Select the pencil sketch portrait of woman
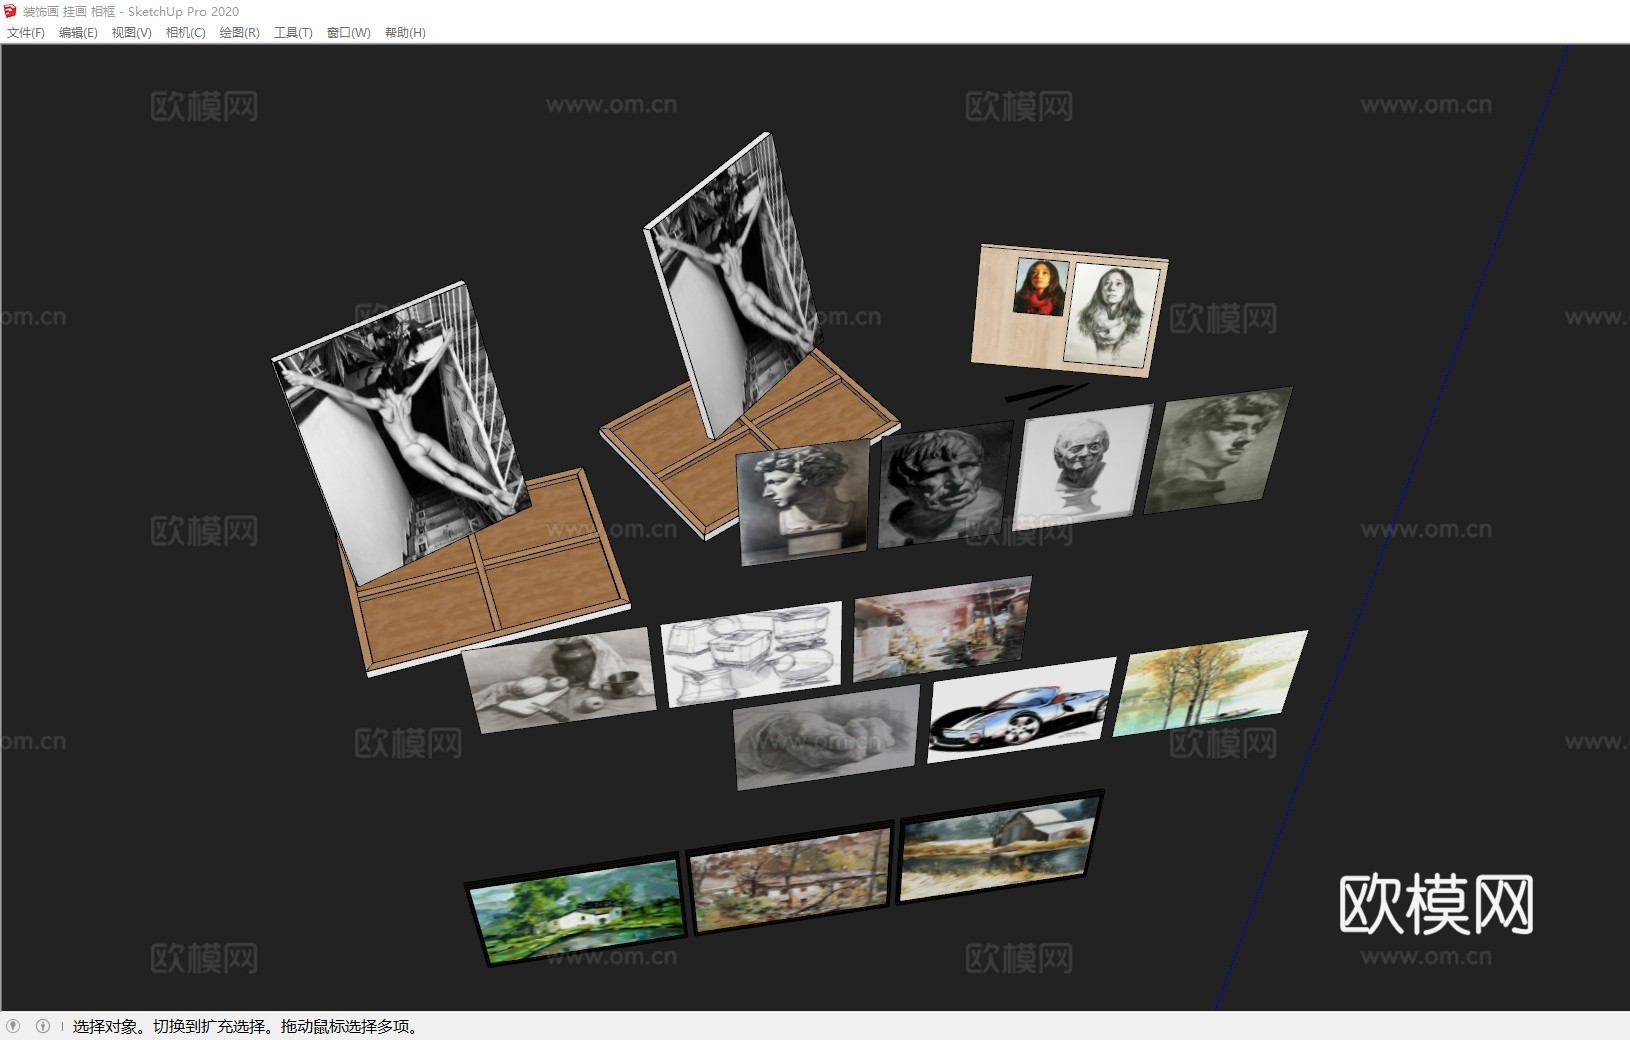Screen dimensions: 1630x1040 pos(1111,314)
